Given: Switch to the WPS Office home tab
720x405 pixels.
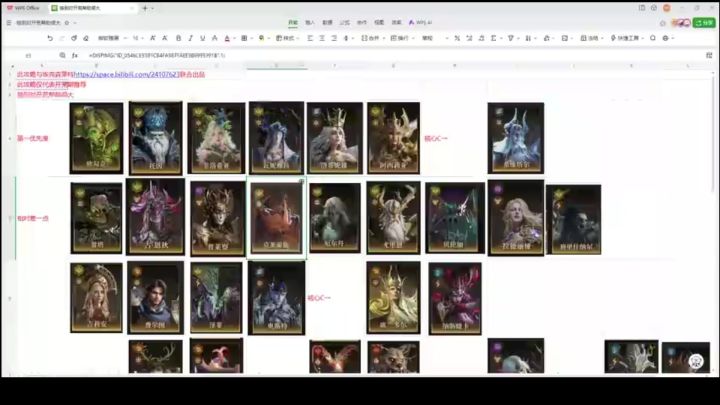Looking at the screenshot, I should coord(23,8).
